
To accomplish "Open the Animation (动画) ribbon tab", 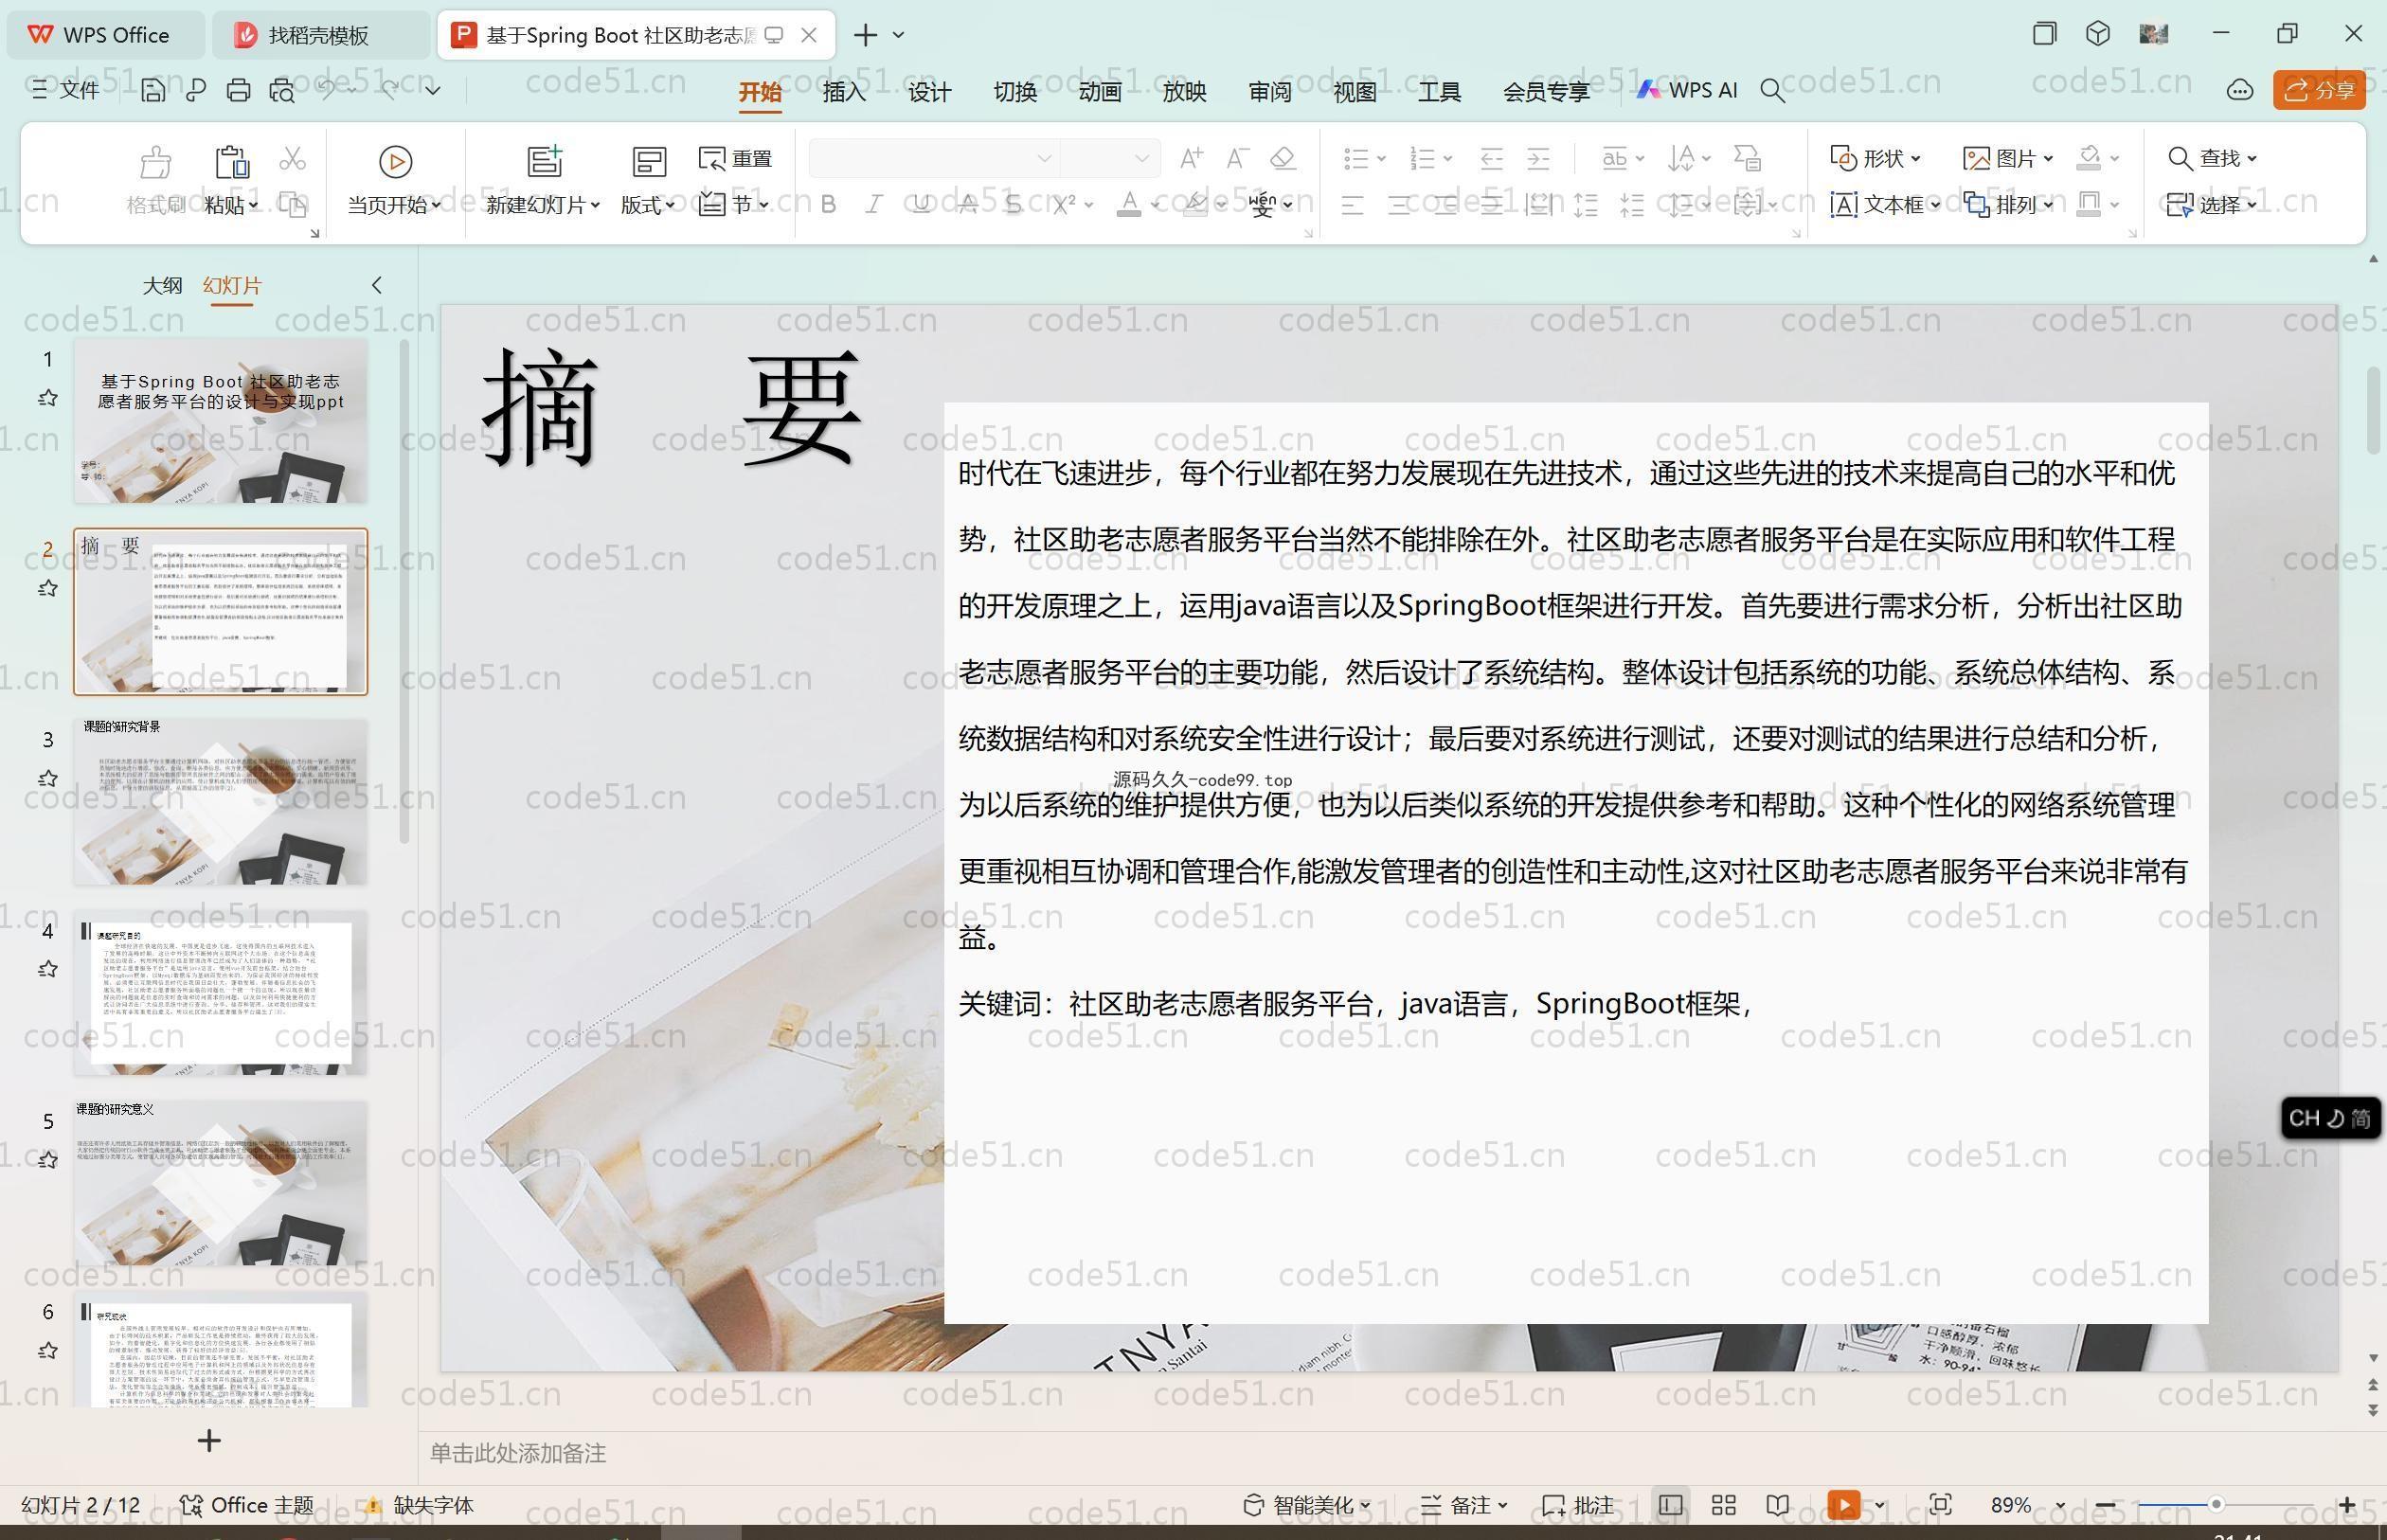I will tap(1099, 92).
